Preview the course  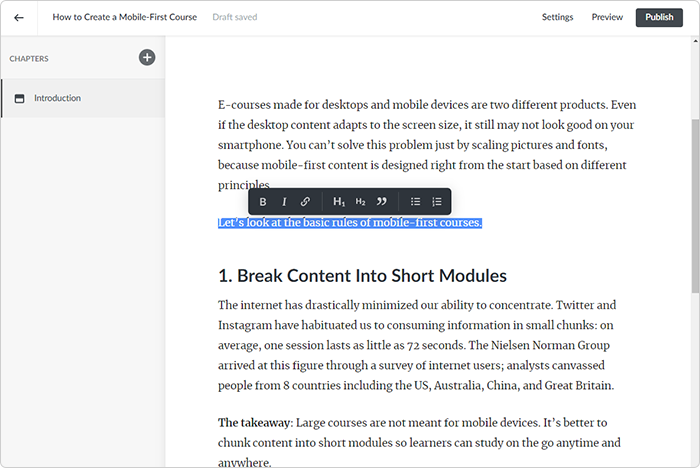pyautogui.click(x=607, y=17)
